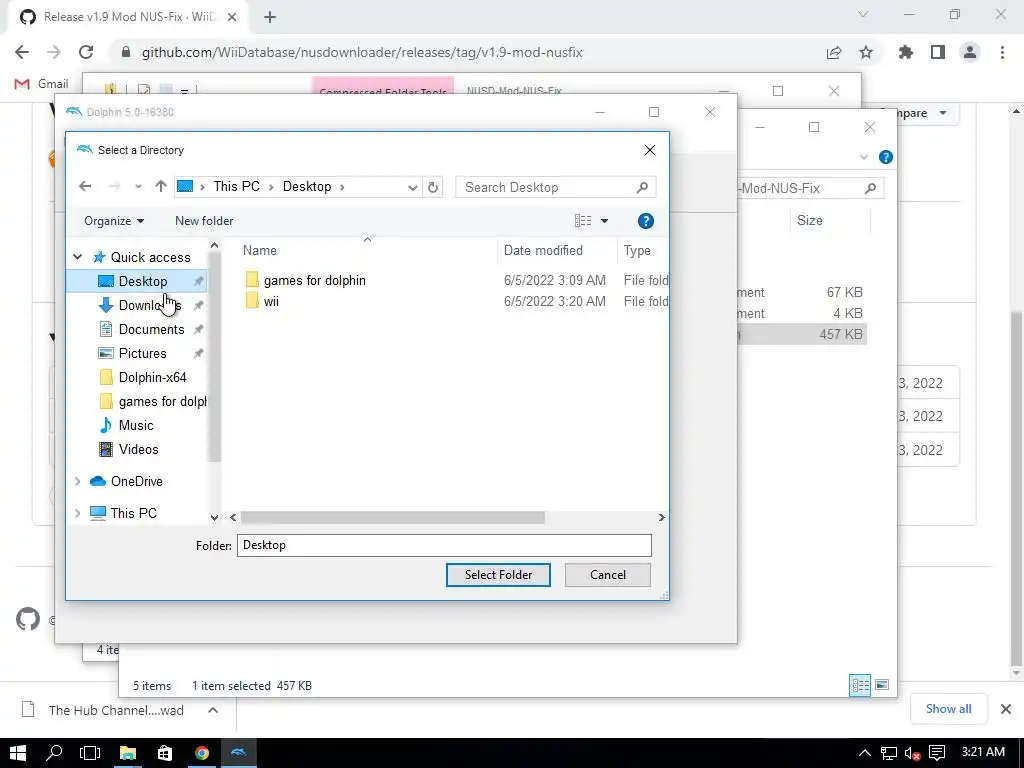Click the GitHub URL in the address bar
Image resolution: width=1024 pixels, height=768 pixels.
[x=362, y=52]
